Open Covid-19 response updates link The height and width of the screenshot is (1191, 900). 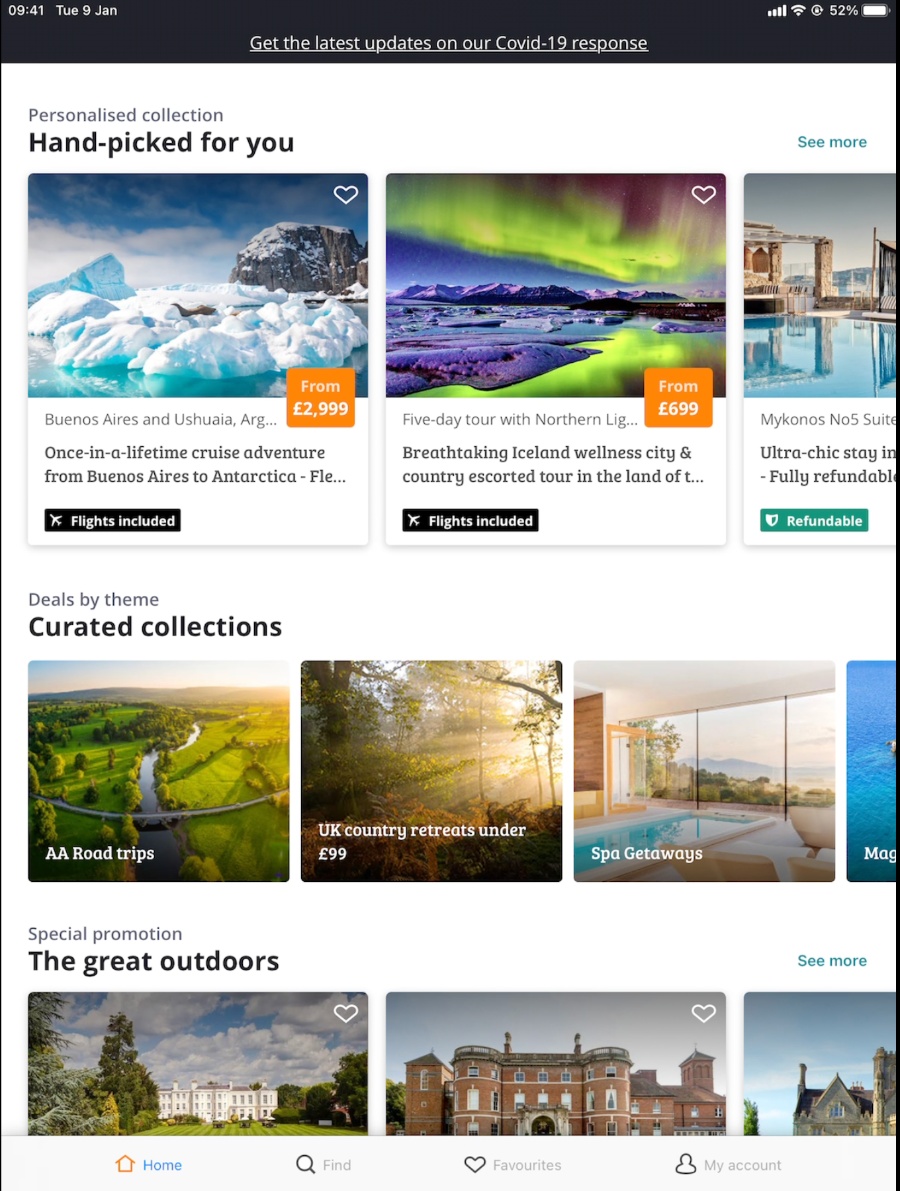click(449, 43)
